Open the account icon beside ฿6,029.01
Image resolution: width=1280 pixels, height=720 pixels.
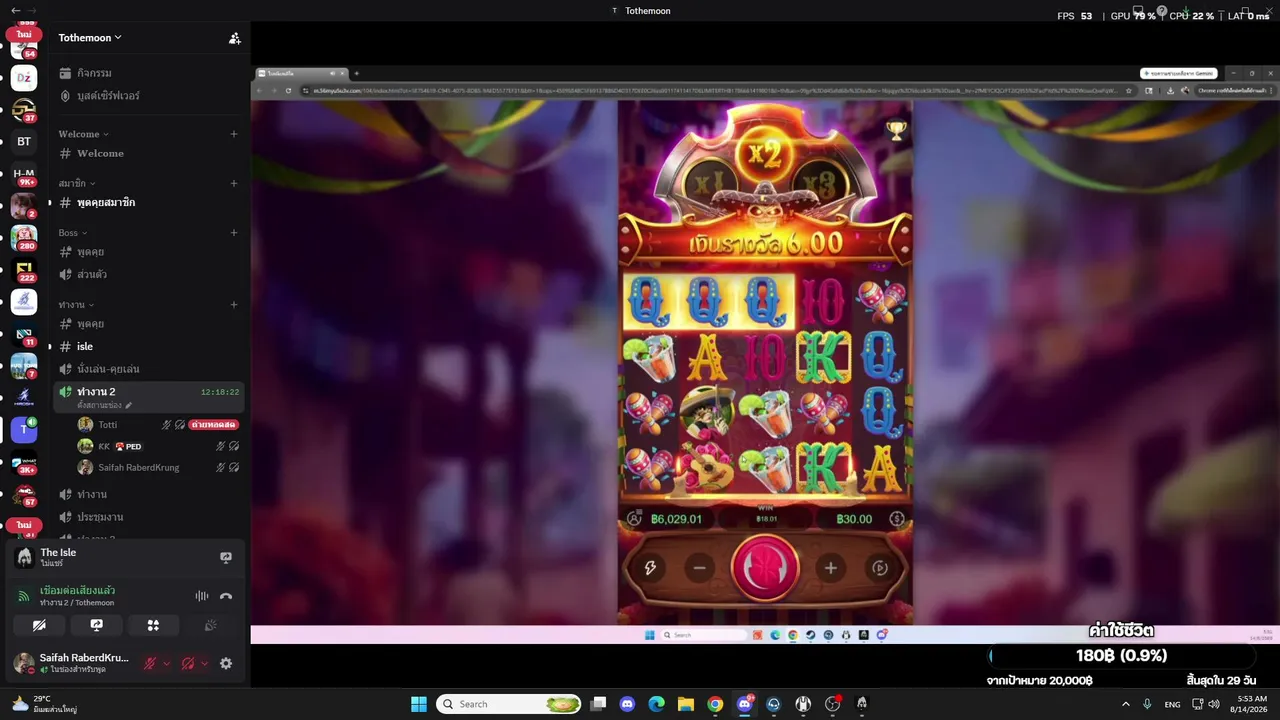(x=634, y=519)
